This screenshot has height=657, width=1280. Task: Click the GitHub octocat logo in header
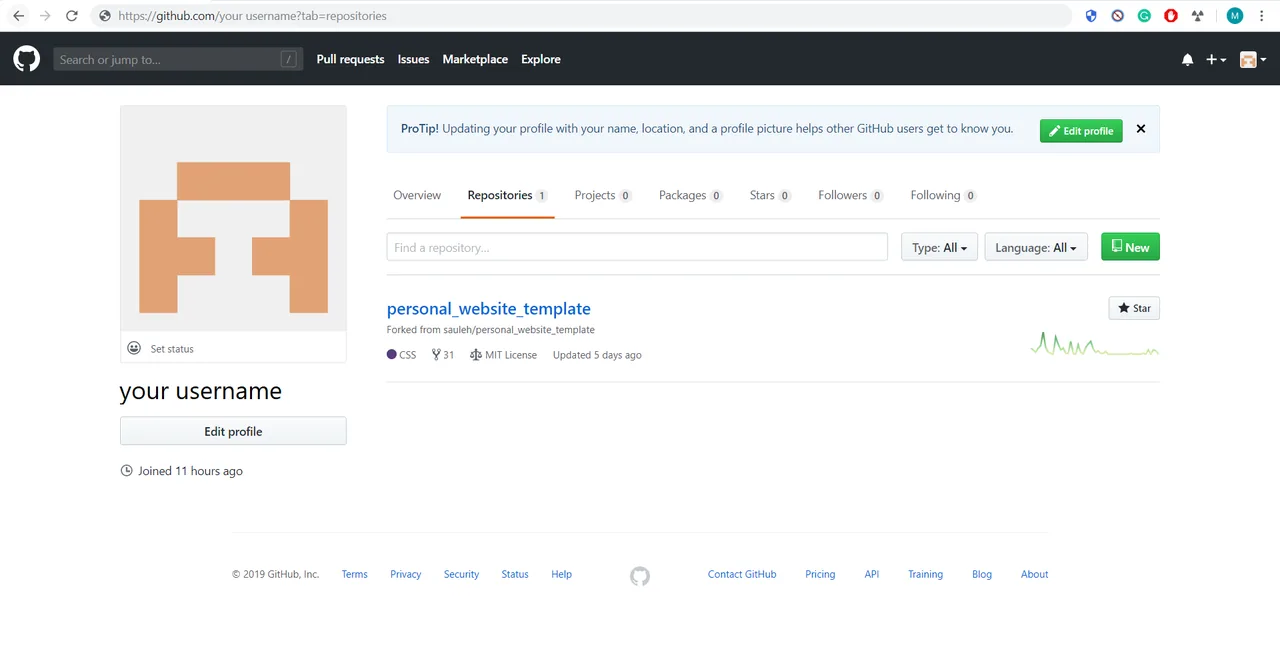point(27,59)
